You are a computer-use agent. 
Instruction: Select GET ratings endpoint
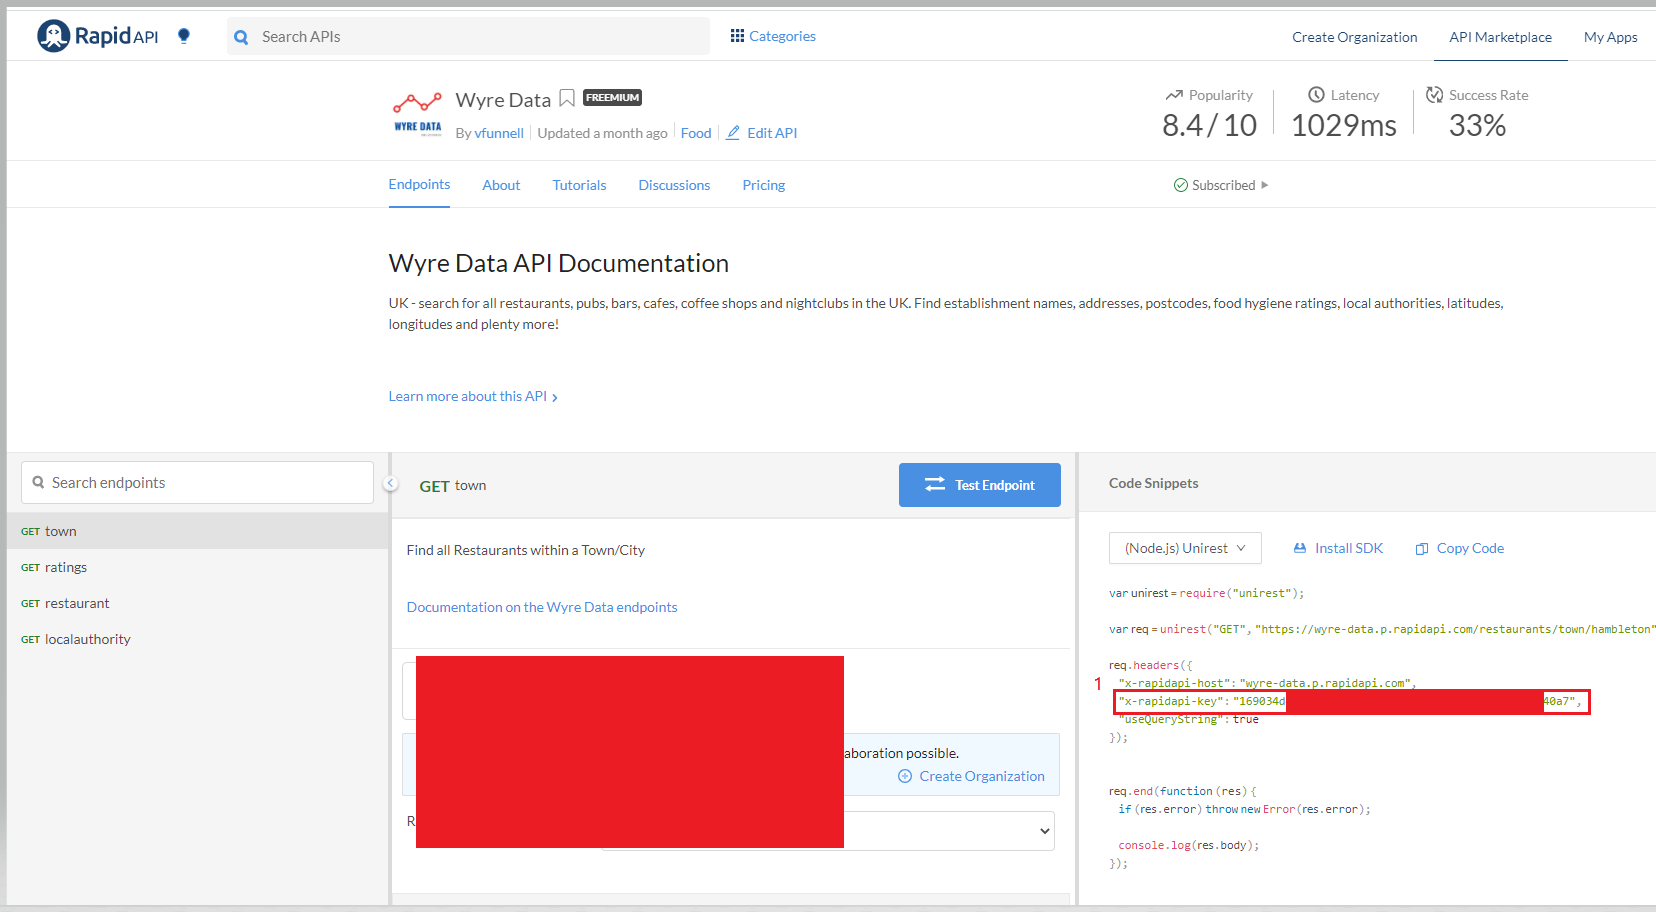coord(197,567)
